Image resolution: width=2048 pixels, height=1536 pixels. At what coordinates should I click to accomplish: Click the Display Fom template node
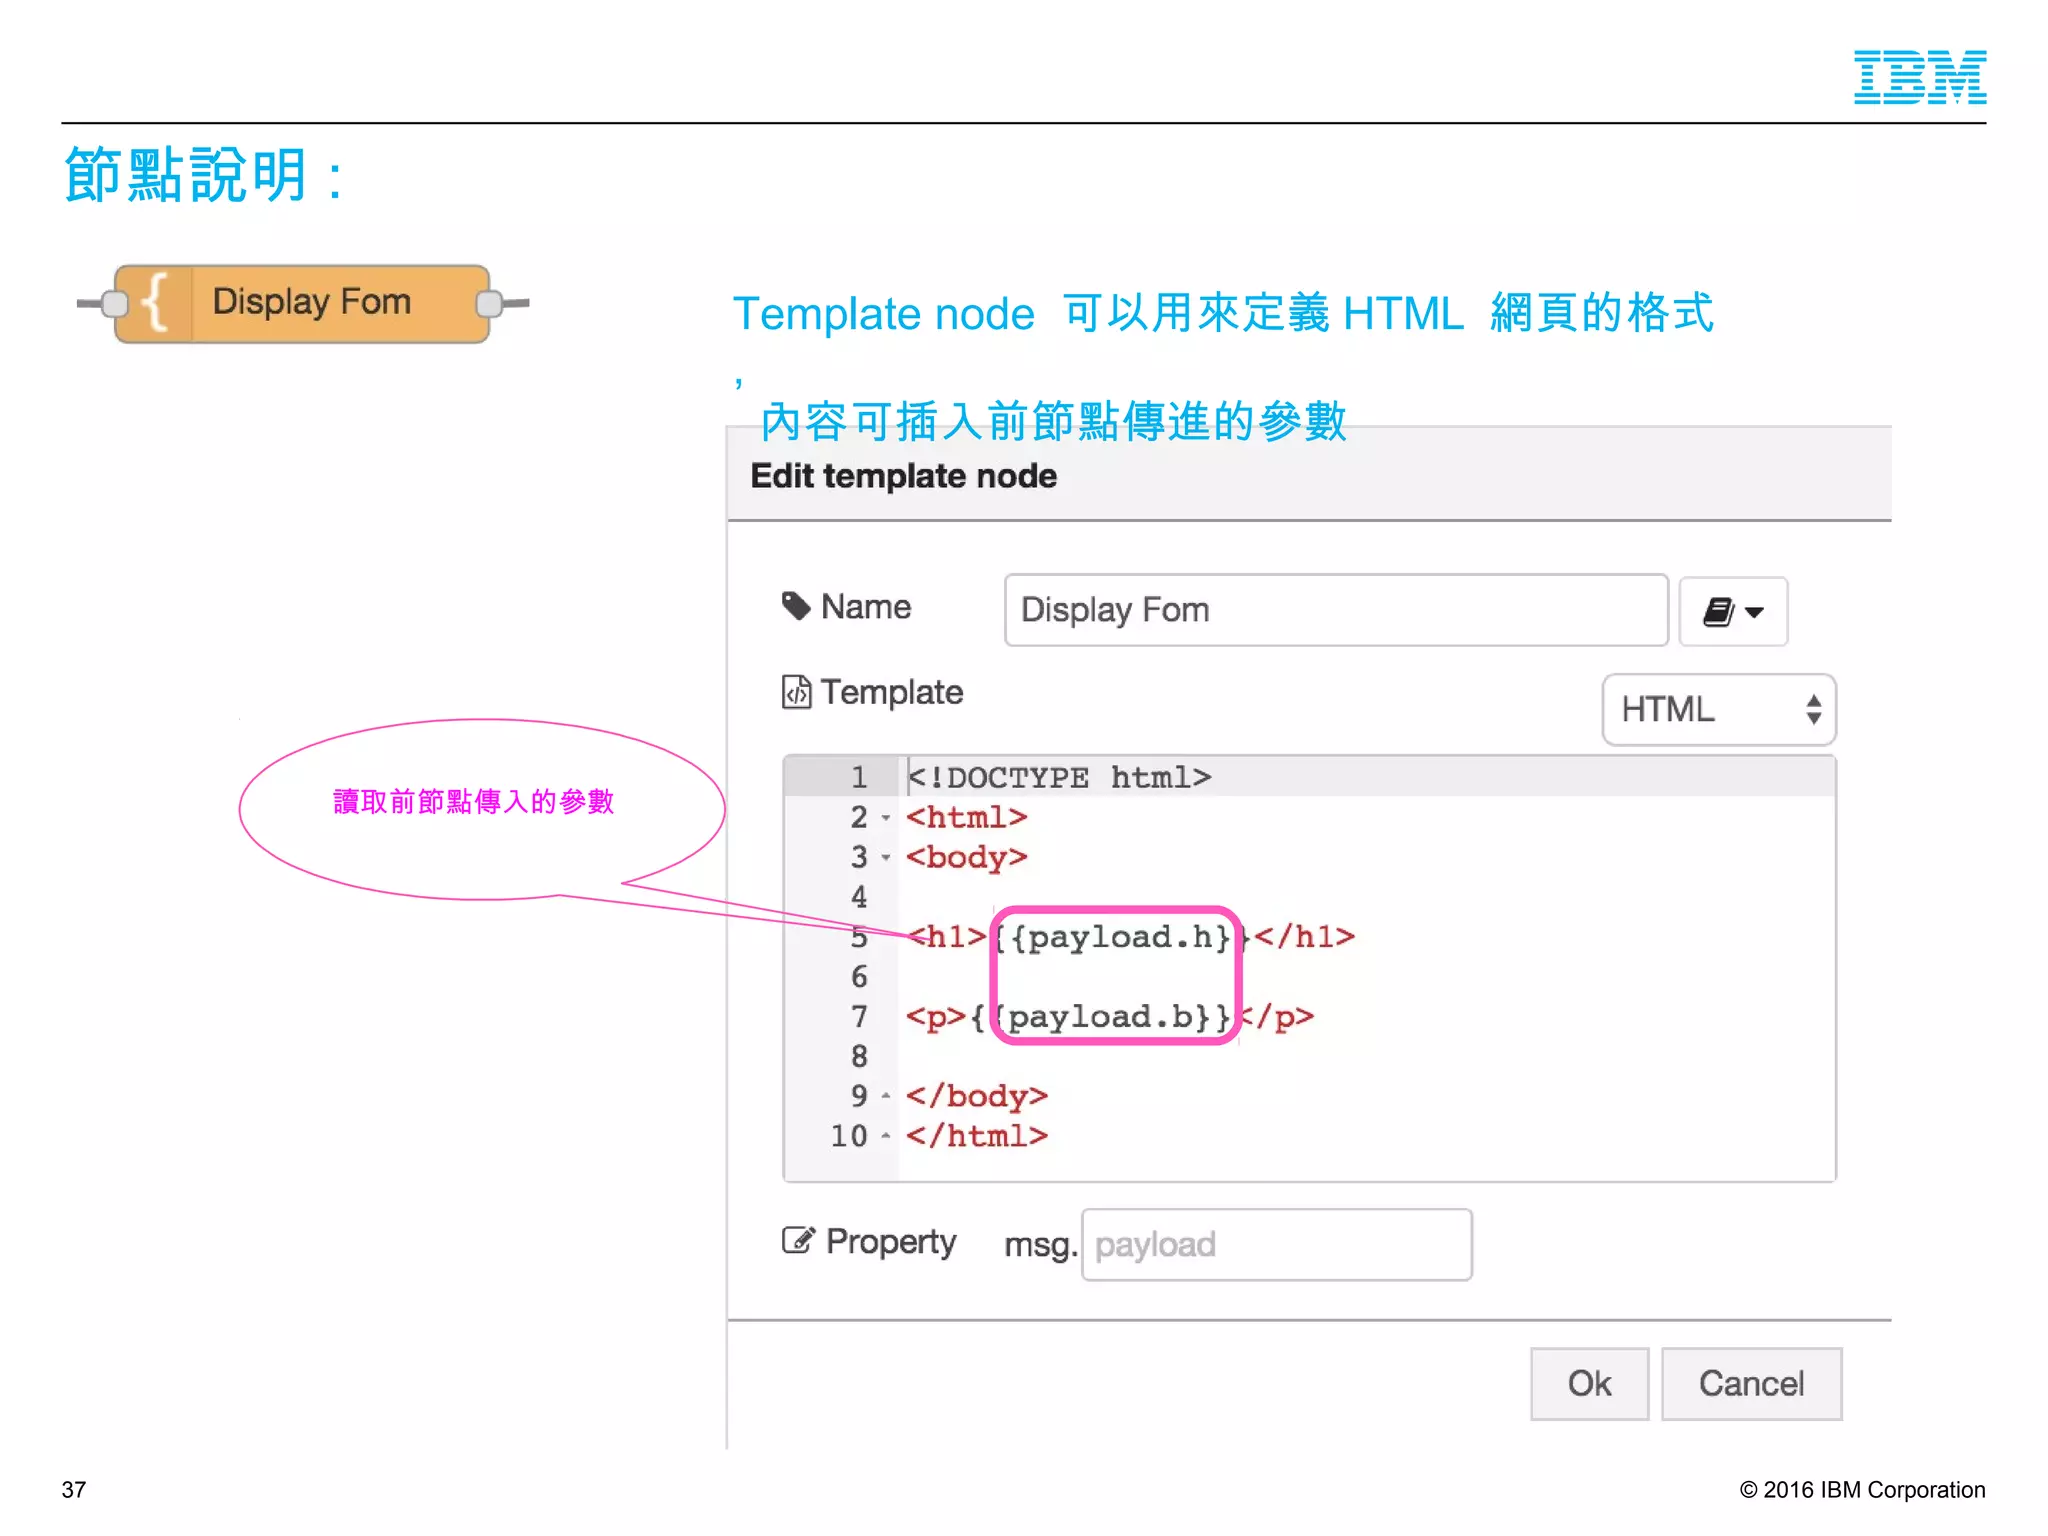(302, 303)
